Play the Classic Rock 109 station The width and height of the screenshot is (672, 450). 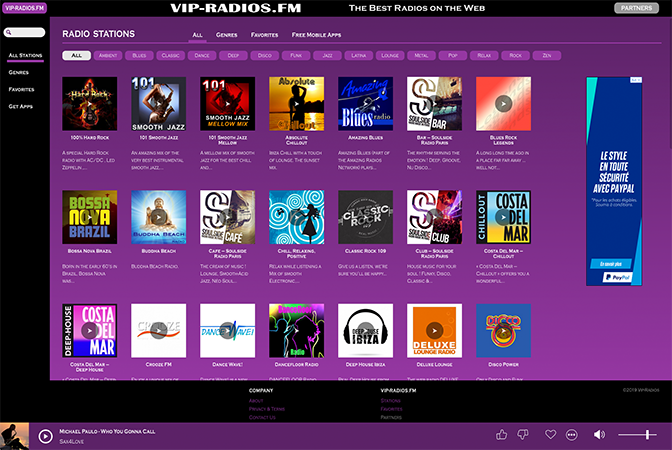click(366, 217)
